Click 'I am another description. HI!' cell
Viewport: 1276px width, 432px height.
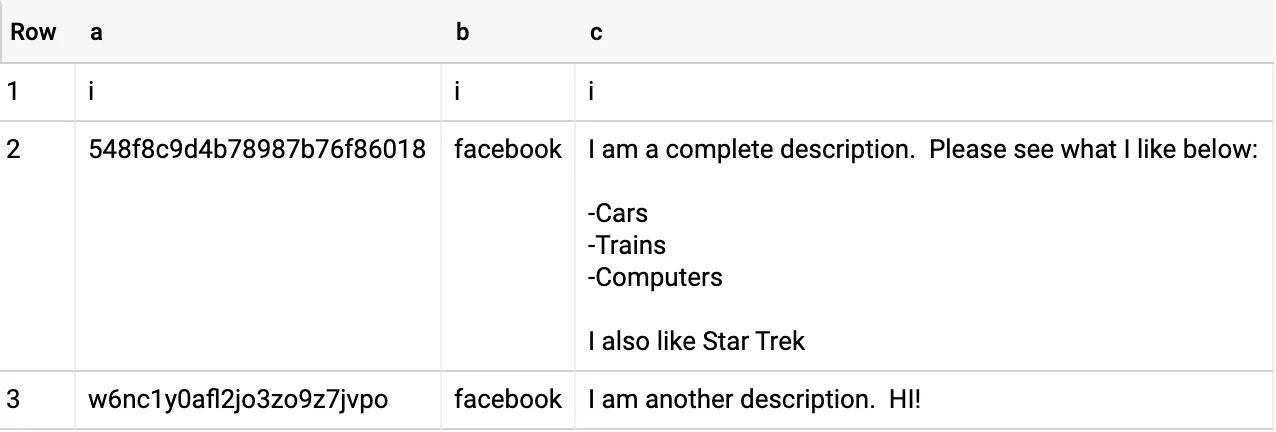click(754, 400)
